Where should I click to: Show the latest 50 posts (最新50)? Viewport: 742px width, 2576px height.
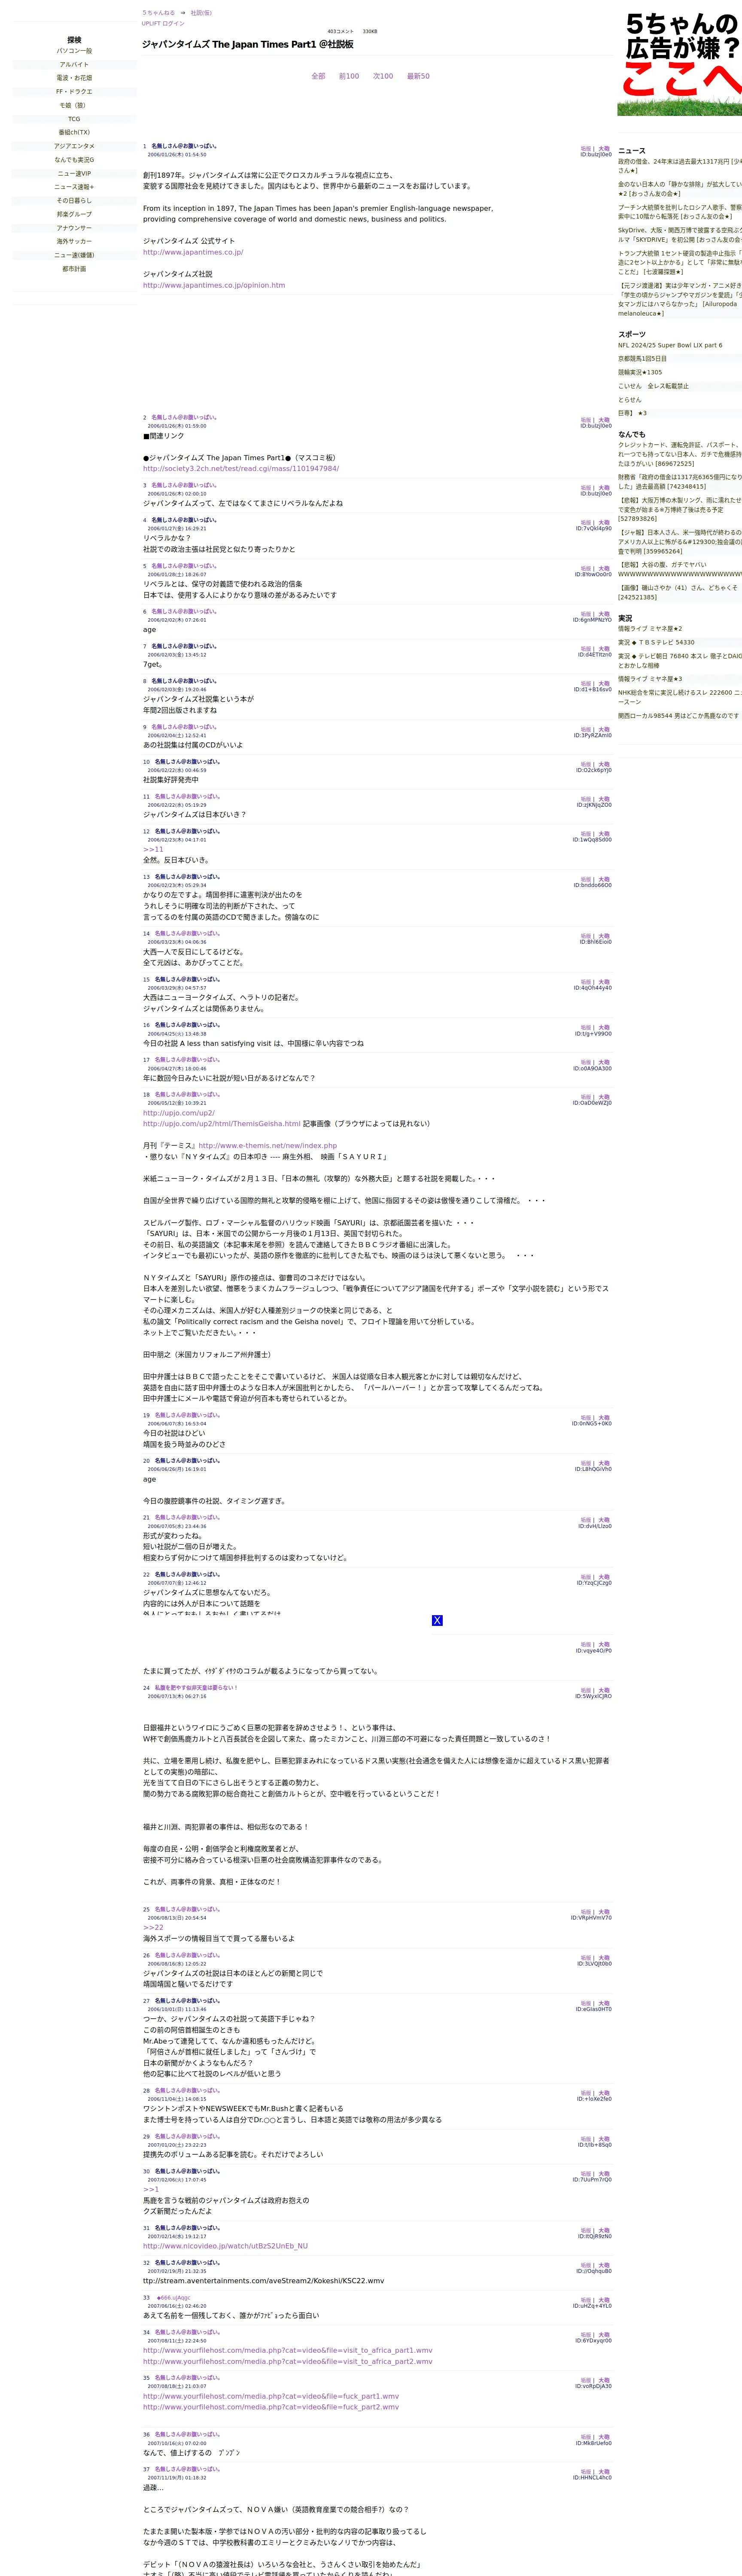pos(418,76)
